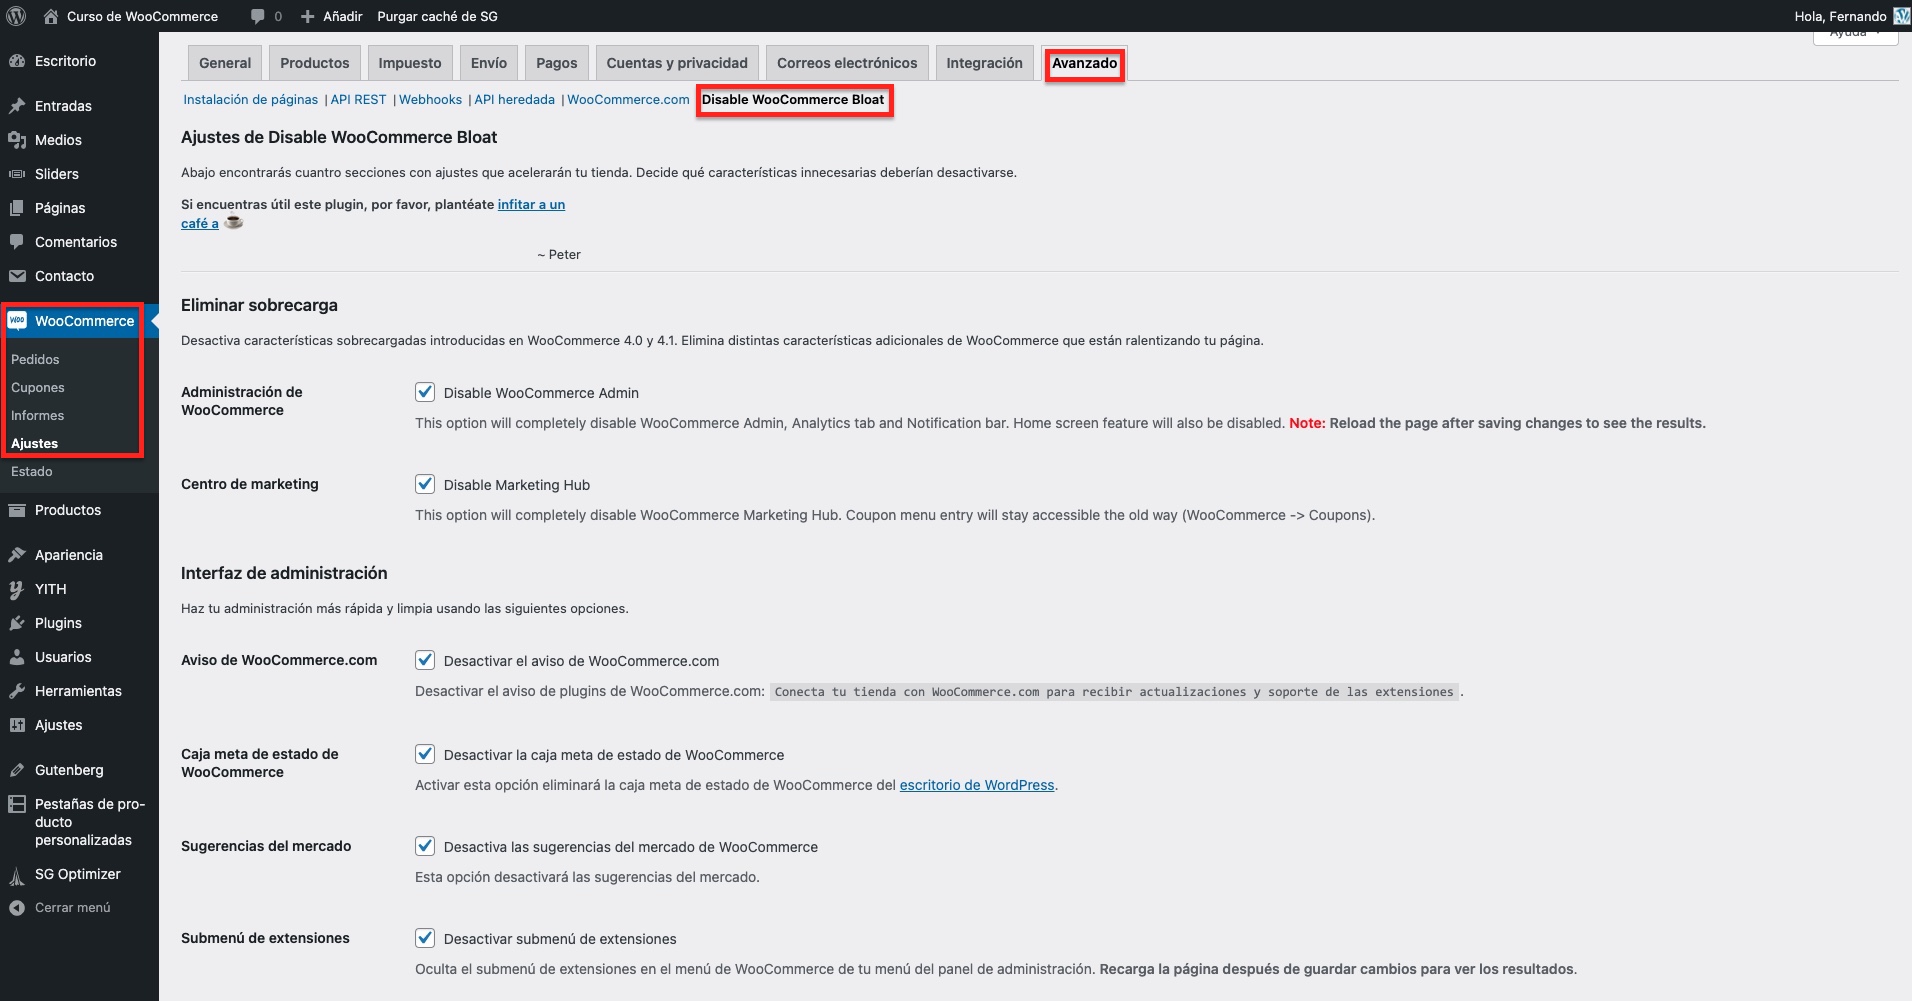Image resolution: width=1912 pixels, height=1001 pixels.
Task: Click the WordPress logo icon in admin bar
Action: (16, 16)
